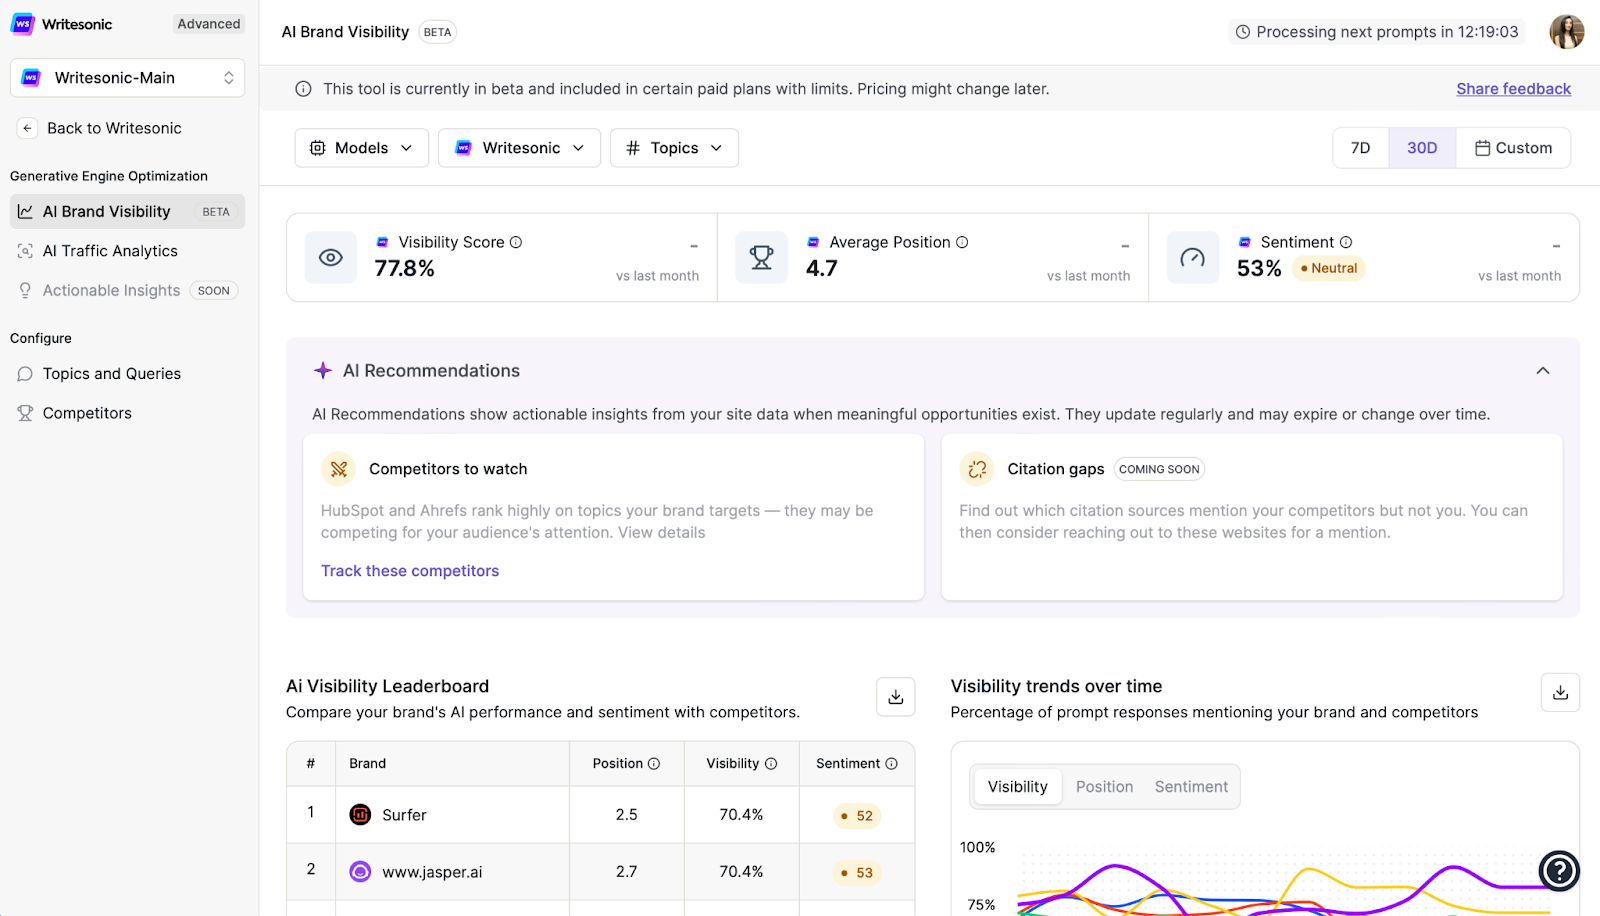Click the Surfer logo icon
The image size is (1600, 916).
point(360,815)
